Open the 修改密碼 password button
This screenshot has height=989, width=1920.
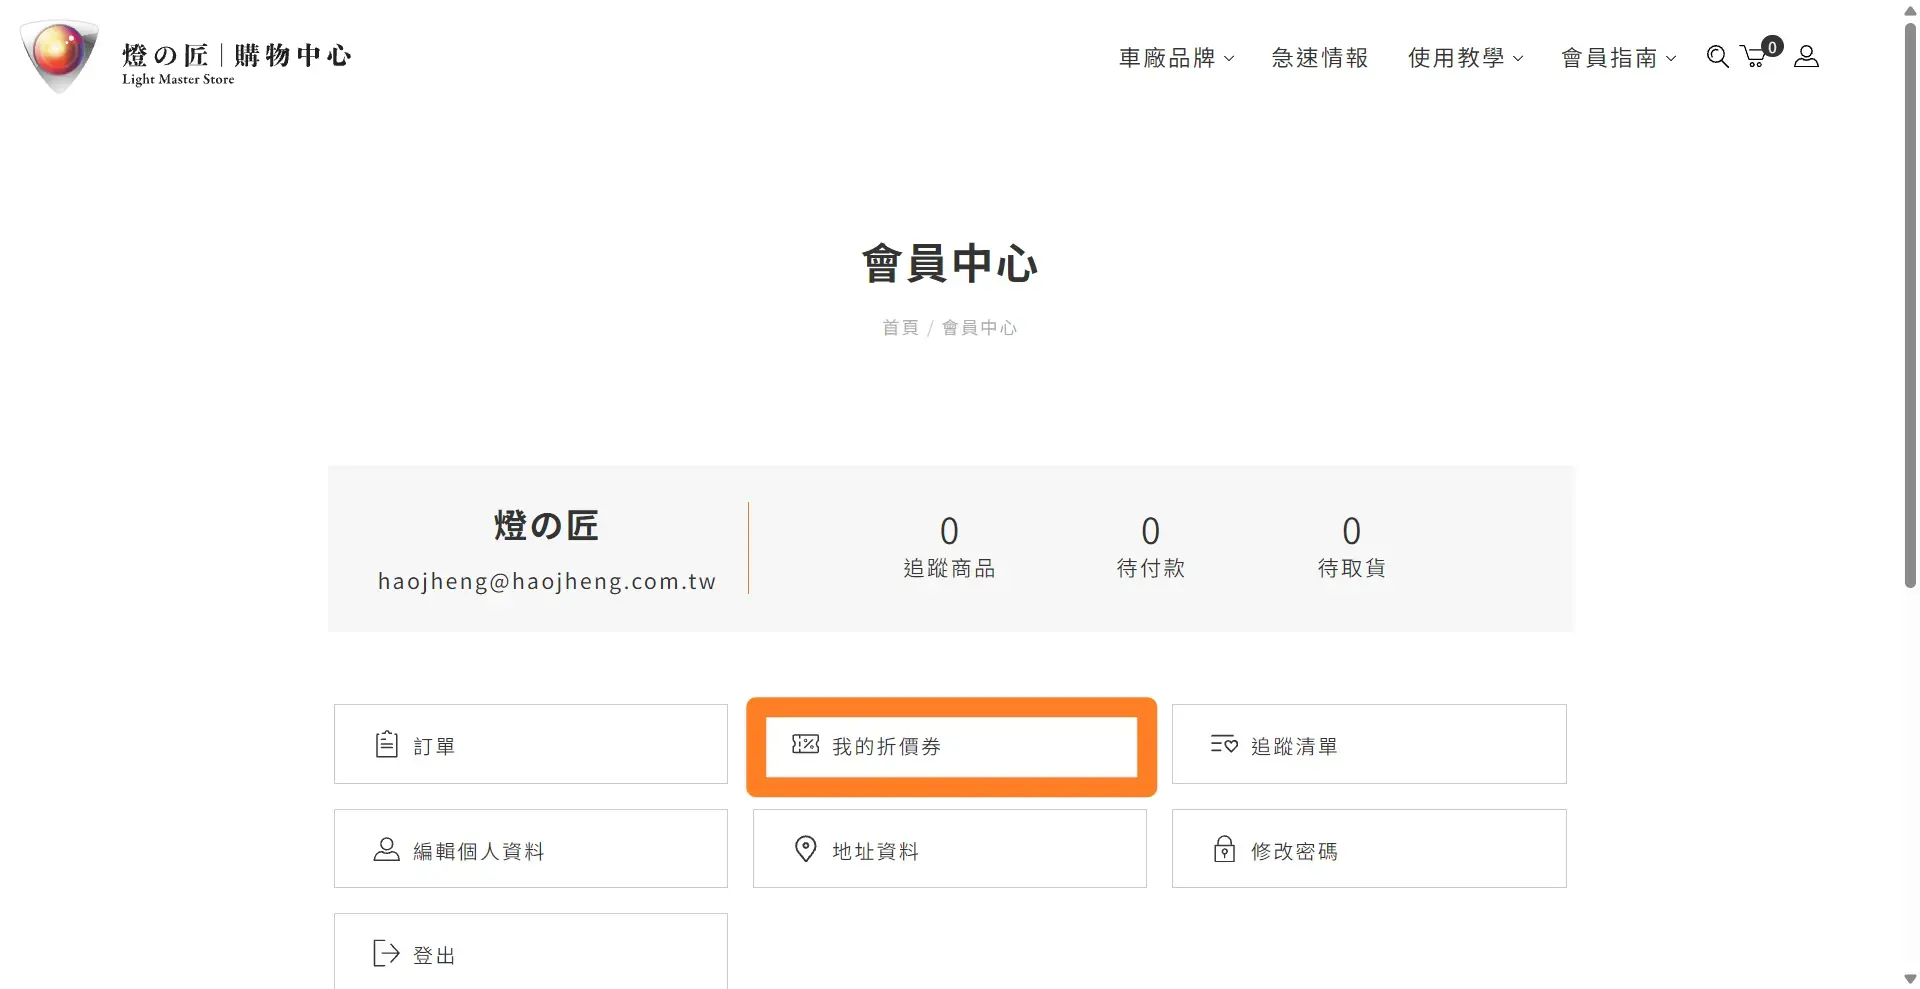tap(1369, 849)
